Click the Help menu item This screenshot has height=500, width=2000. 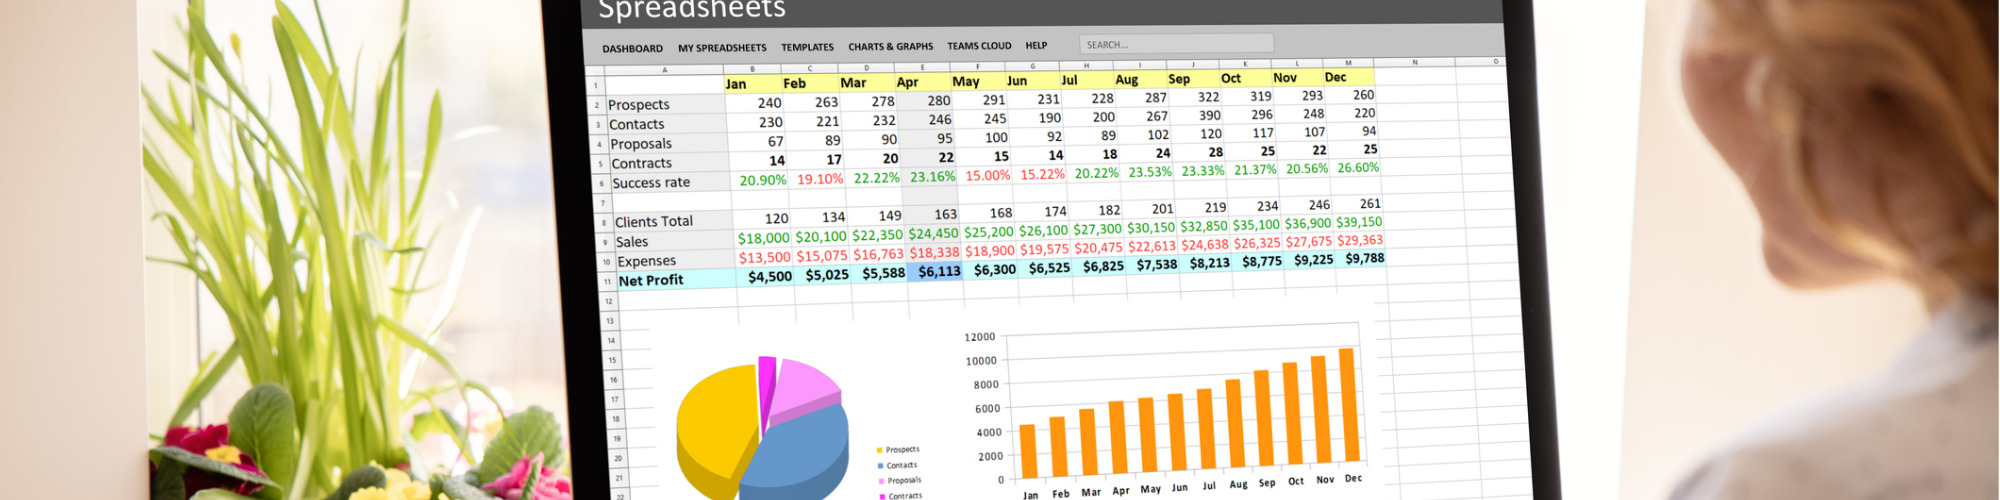click(x=1036, y=45)
